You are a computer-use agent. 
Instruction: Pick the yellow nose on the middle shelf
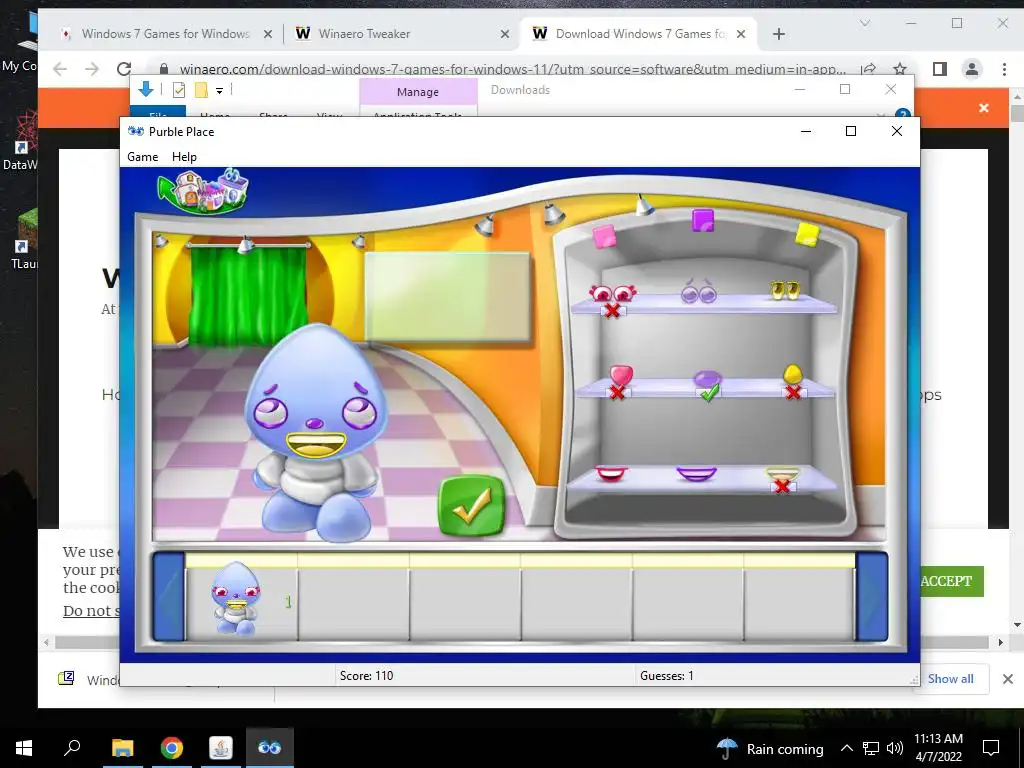tap(792, 374)
